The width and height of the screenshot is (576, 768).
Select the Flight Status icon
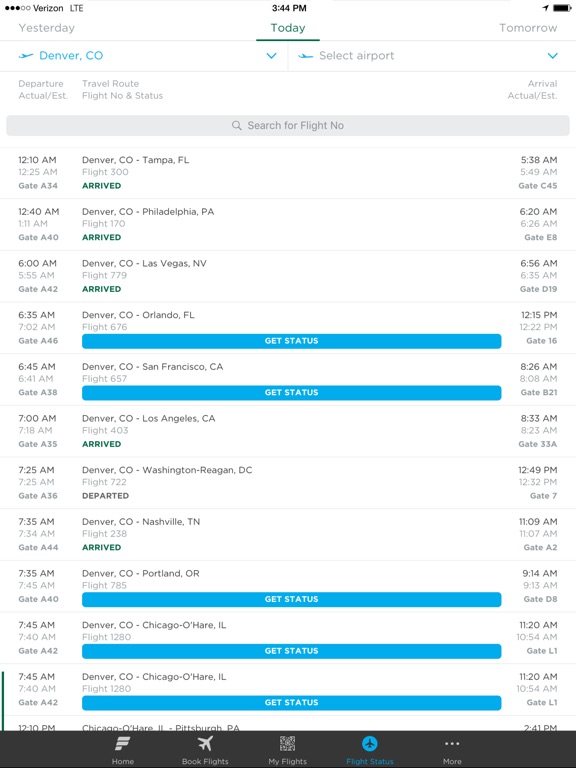(x=370, y=744)
